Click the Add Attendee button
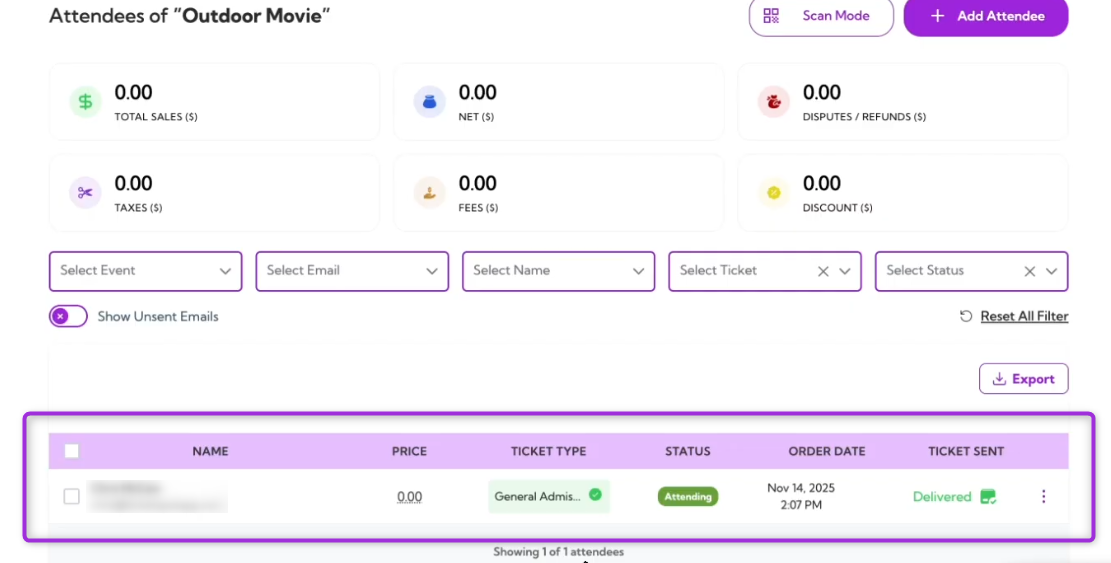The width and height of the screenshot is (1111, 563). [x=986, y=16]
